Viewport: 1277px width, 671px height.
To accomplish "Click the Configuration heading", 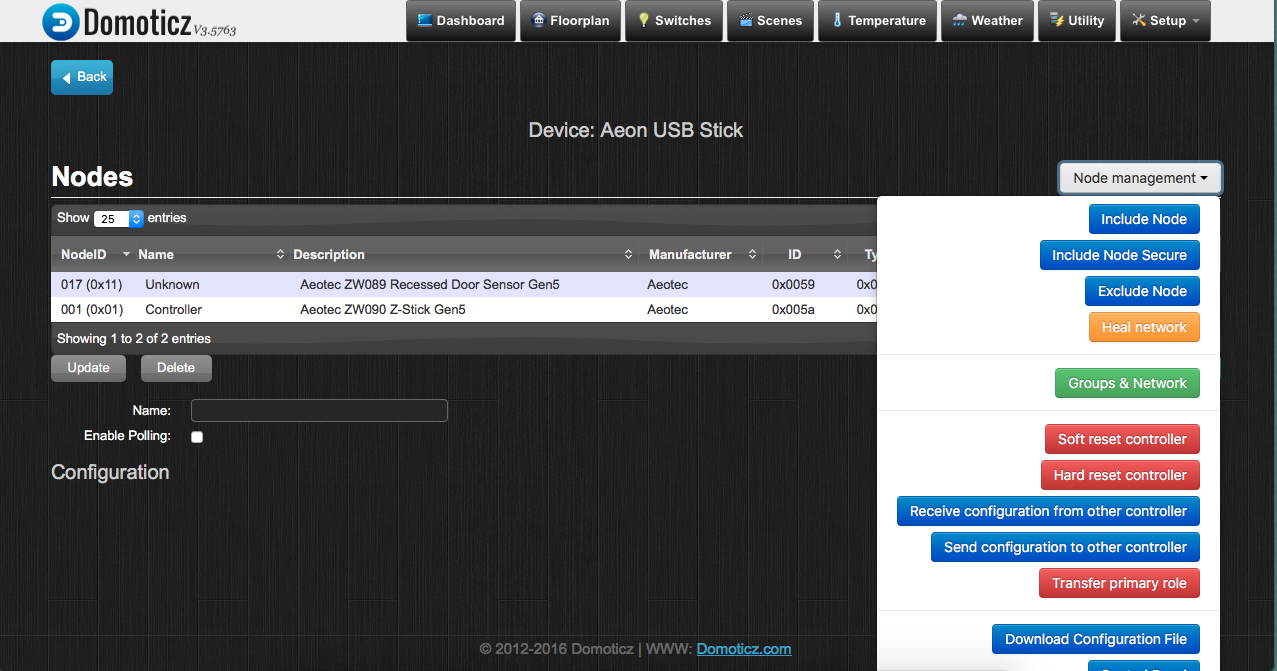I will coord(110,472).
